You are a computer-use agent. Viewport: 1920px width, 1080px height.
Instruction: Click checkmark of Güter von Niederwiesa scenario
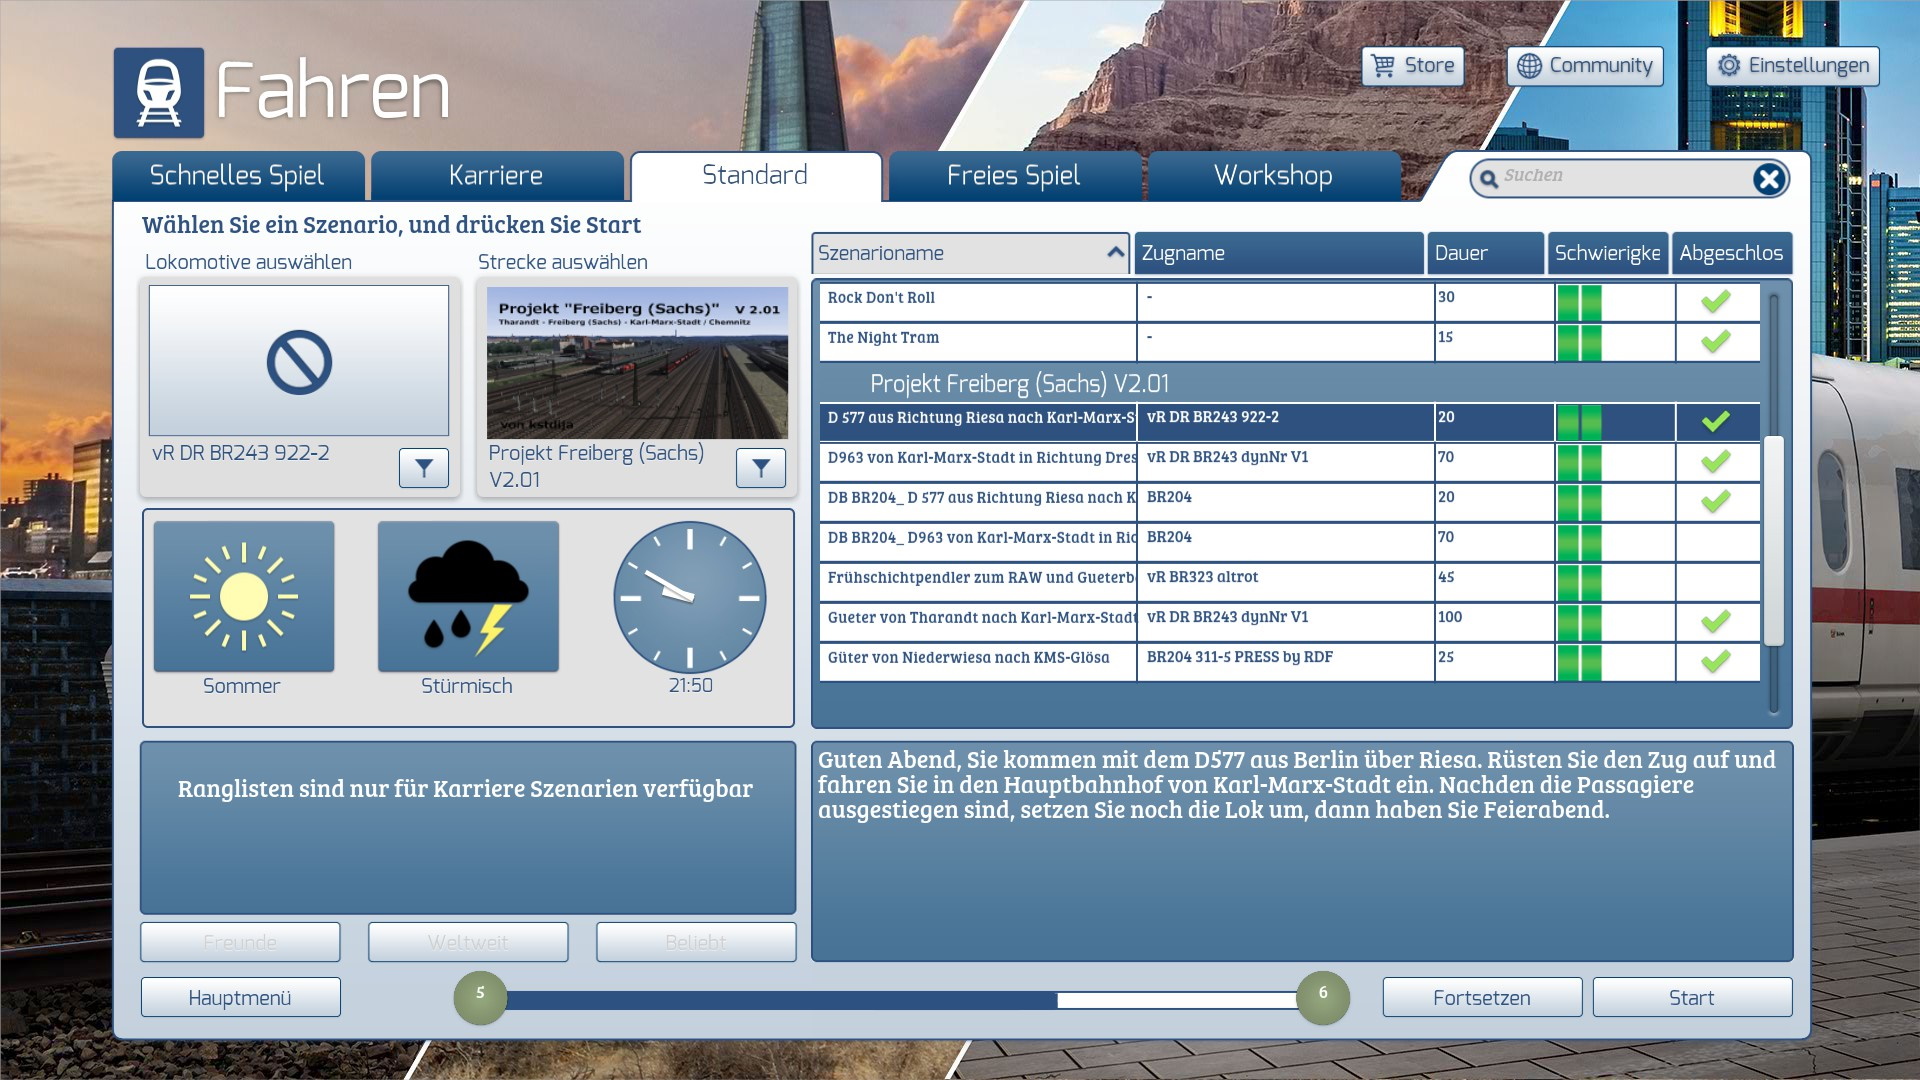tap(1716, 661)
